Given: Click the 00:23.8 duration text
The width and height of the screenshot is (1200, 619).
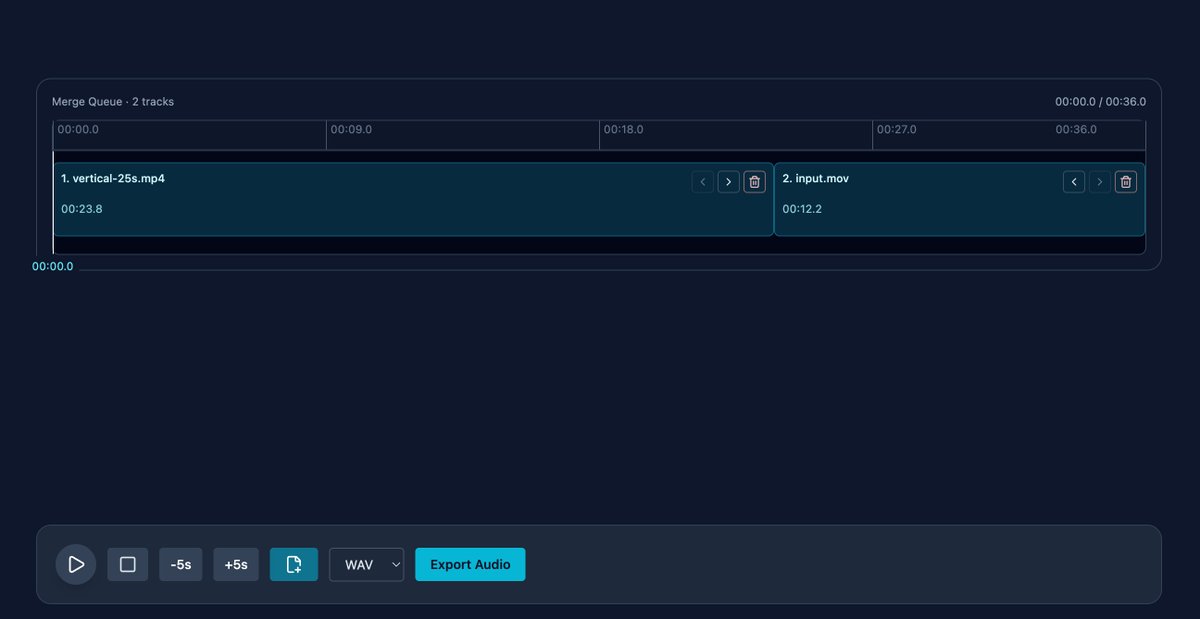Looking at the screenshot, I should point(82,209).
